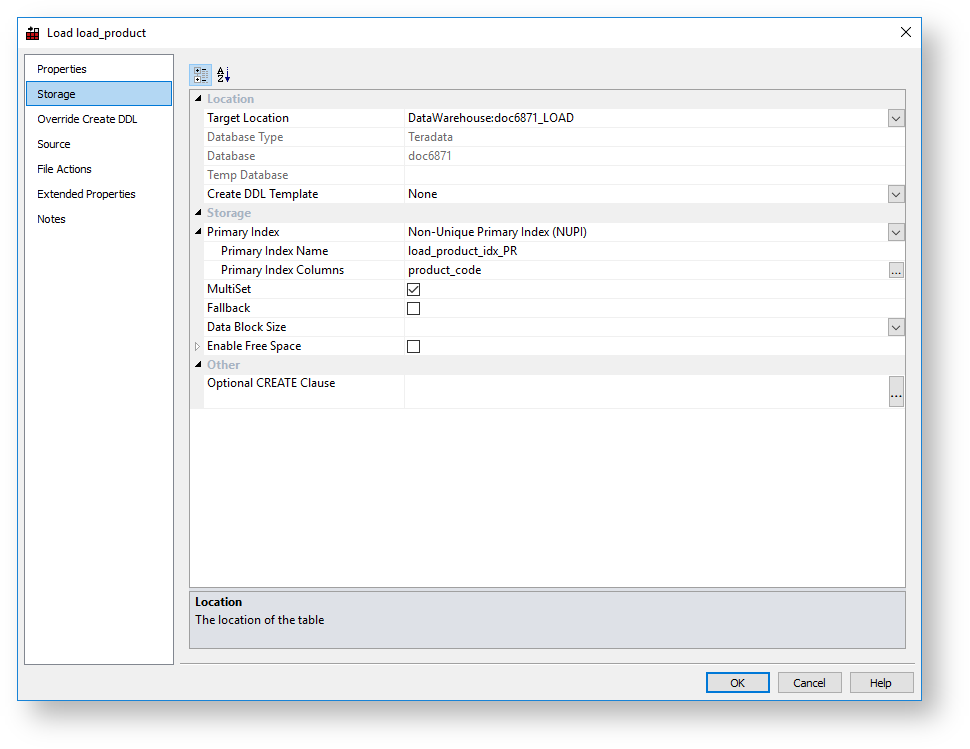Close the Load load_product dialog
Image resolution: width=970 pixels, height=749 pixels.
pyautogui.click(x=905, y=32)
